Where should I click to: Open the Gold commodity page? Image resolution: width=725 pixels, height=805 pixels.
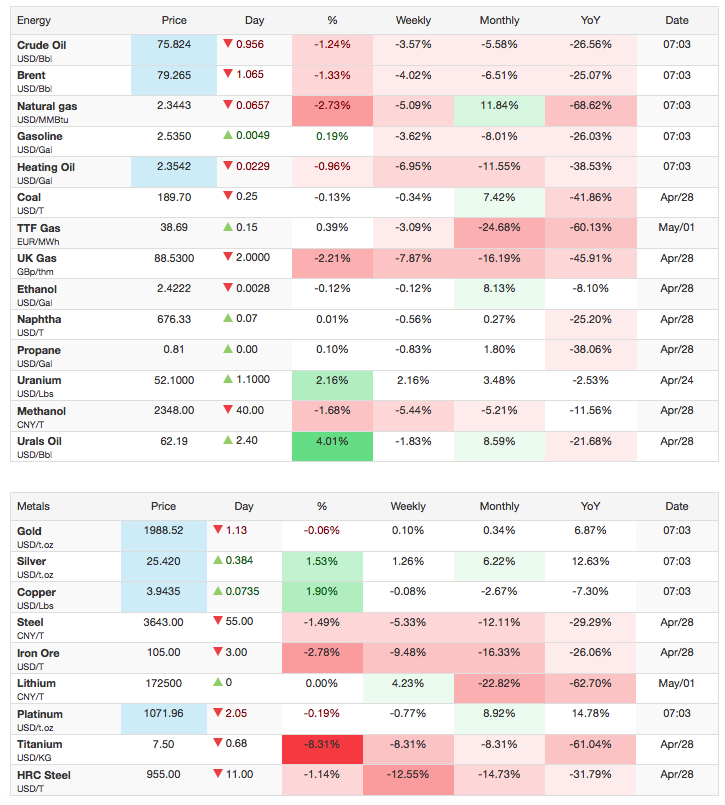pyautogui.click(x=29, y=531)
